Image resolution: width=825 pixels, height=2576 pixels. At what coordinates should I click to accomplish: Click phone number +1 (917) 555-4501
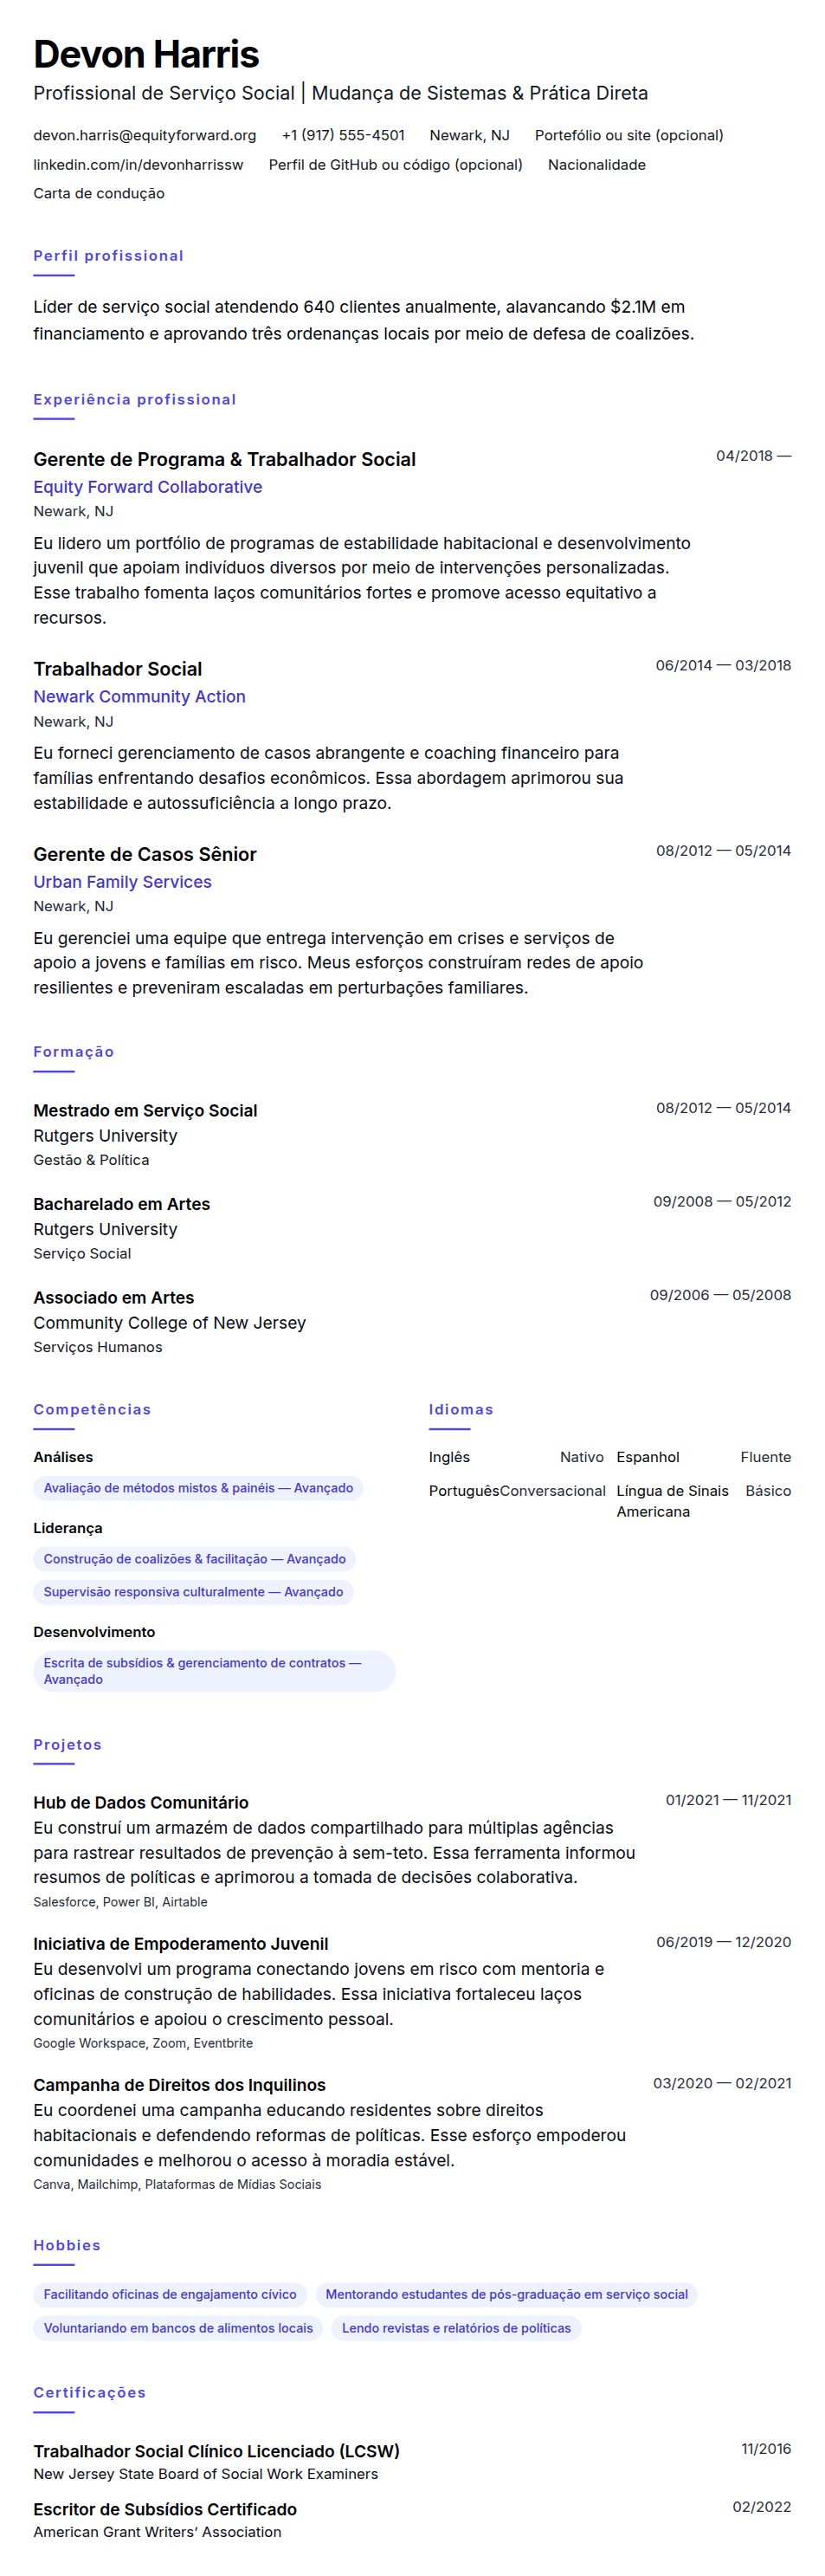[x=343, y=135]
